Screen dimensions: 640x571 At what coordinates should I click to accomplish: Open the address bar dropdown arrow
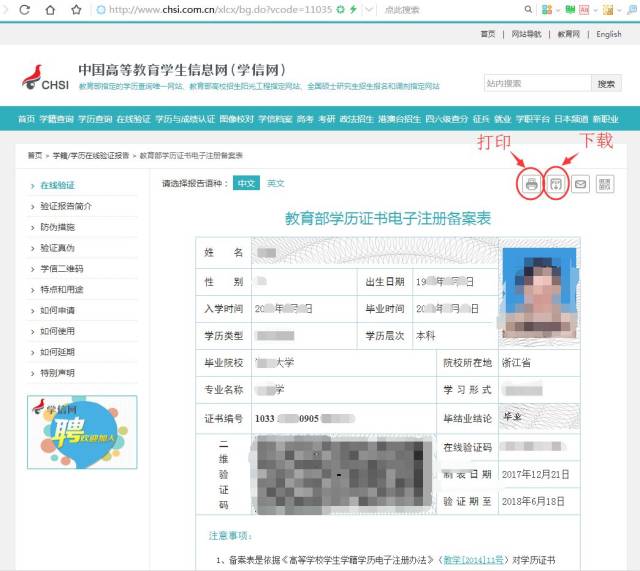369,9
